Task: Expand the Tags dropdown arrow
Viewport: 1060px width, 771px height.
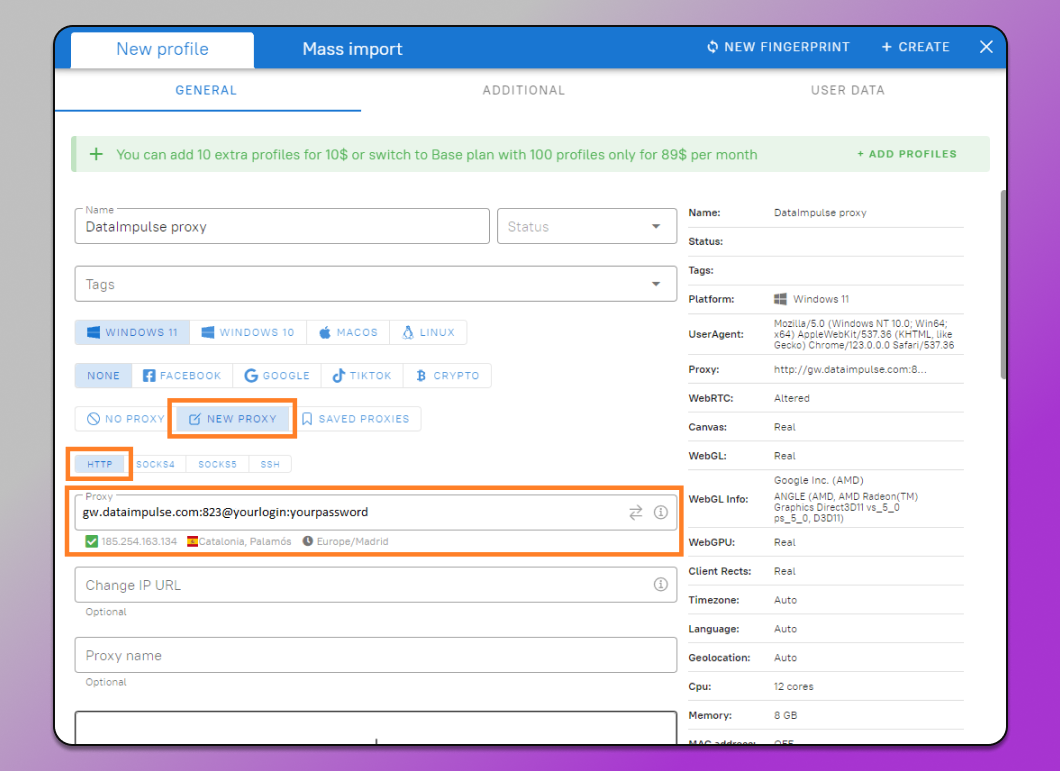Action: pyautogui.click(x=656, y=284)
